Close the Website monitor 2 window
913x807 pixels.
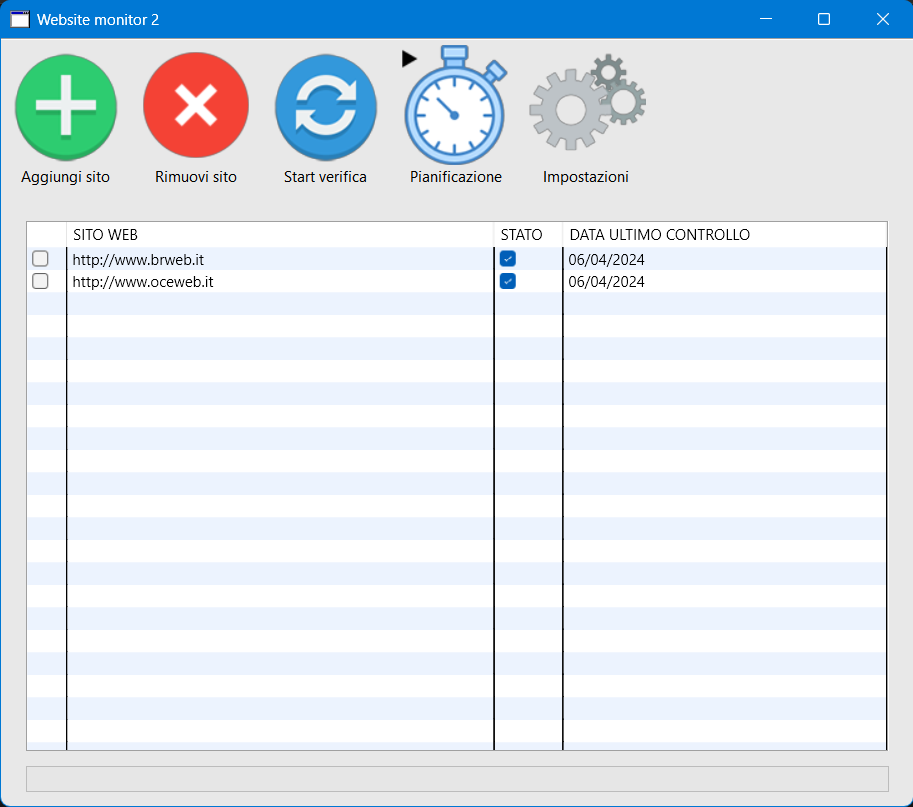883,19
